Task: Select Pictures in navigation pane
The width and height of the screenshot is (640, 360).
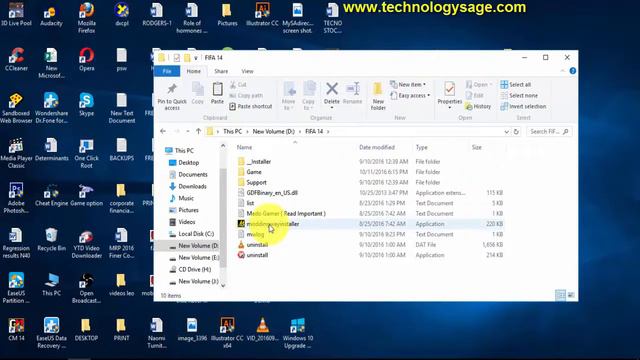Action: point(188,210)
